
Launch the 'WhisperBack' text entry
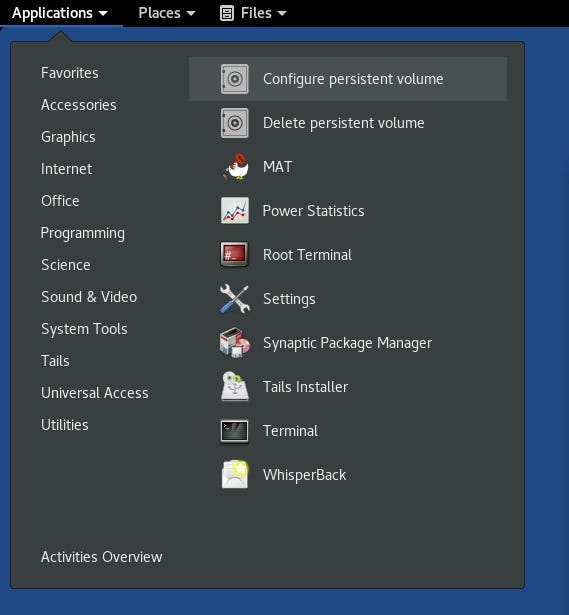coord(304,475)
